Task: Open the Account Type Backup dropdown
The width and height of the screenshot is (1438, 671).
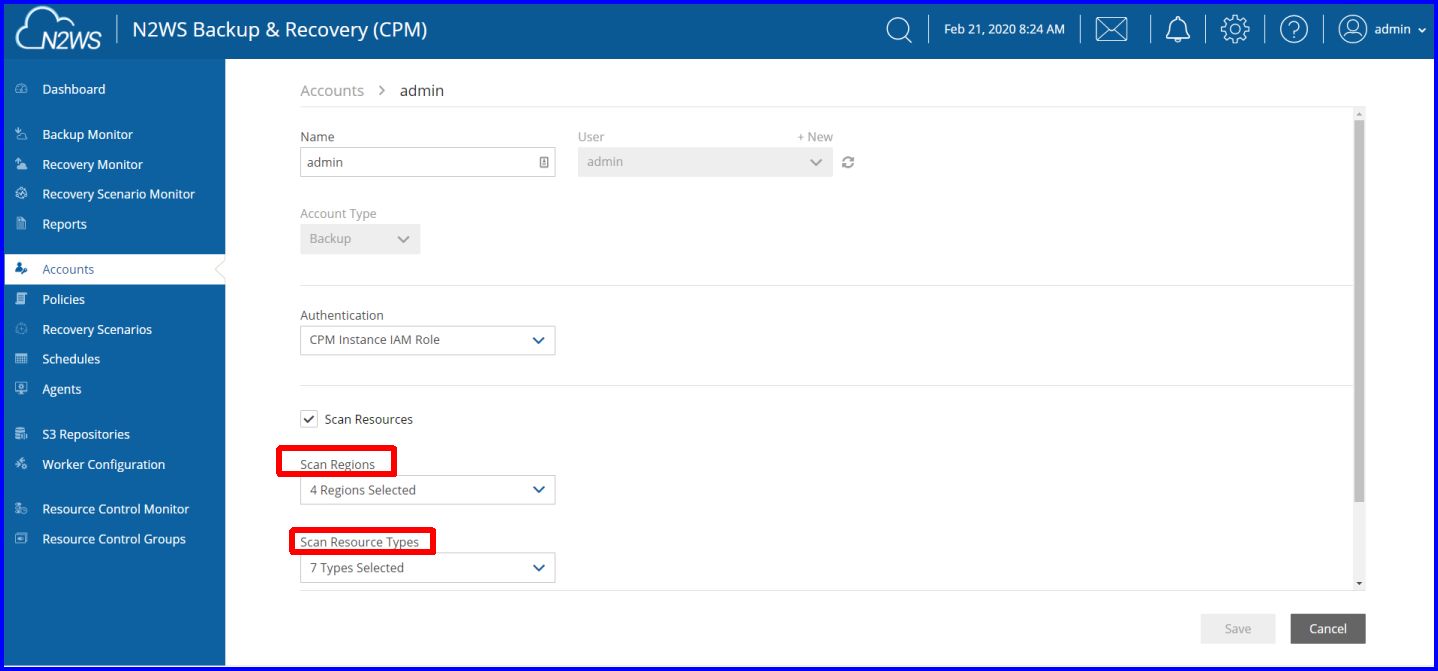Action: point(360,239)
